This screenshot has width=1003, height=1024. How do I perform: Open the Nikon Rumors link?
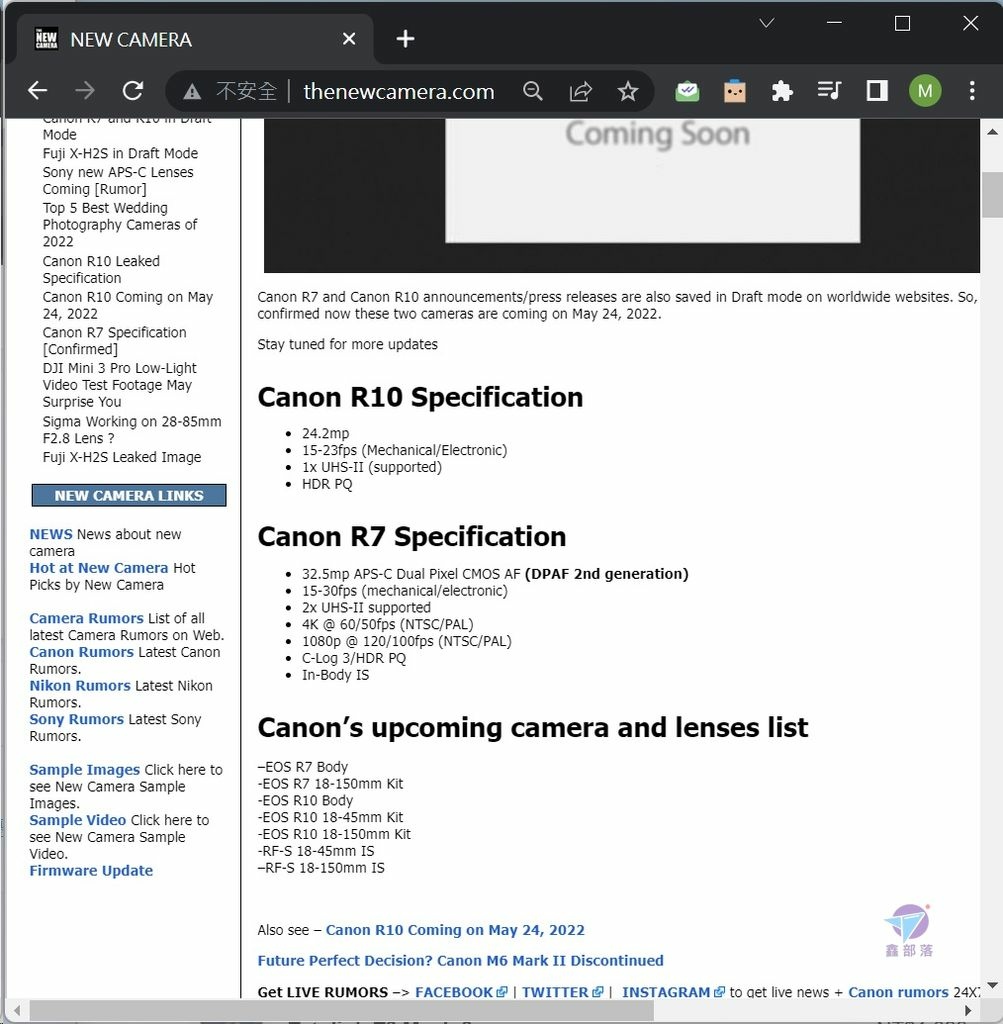80,686
